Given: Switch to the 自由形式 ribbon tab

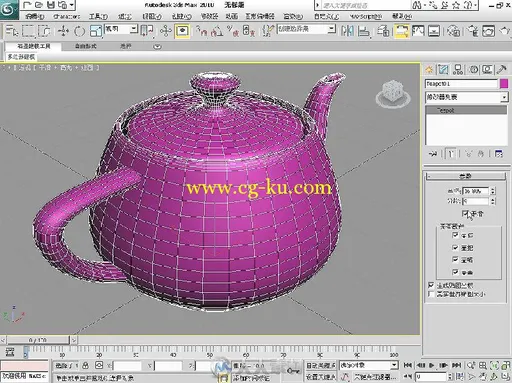Looking at the screenshot, I should click(86, 46).
